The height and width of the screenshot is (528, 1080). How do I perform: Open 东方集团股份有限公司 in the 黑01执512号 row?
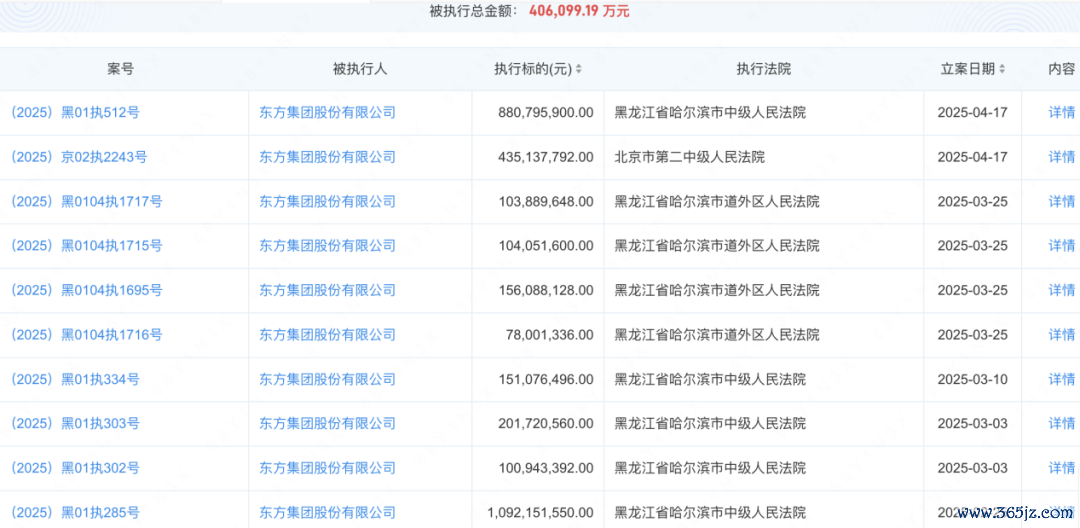[328, 112]
